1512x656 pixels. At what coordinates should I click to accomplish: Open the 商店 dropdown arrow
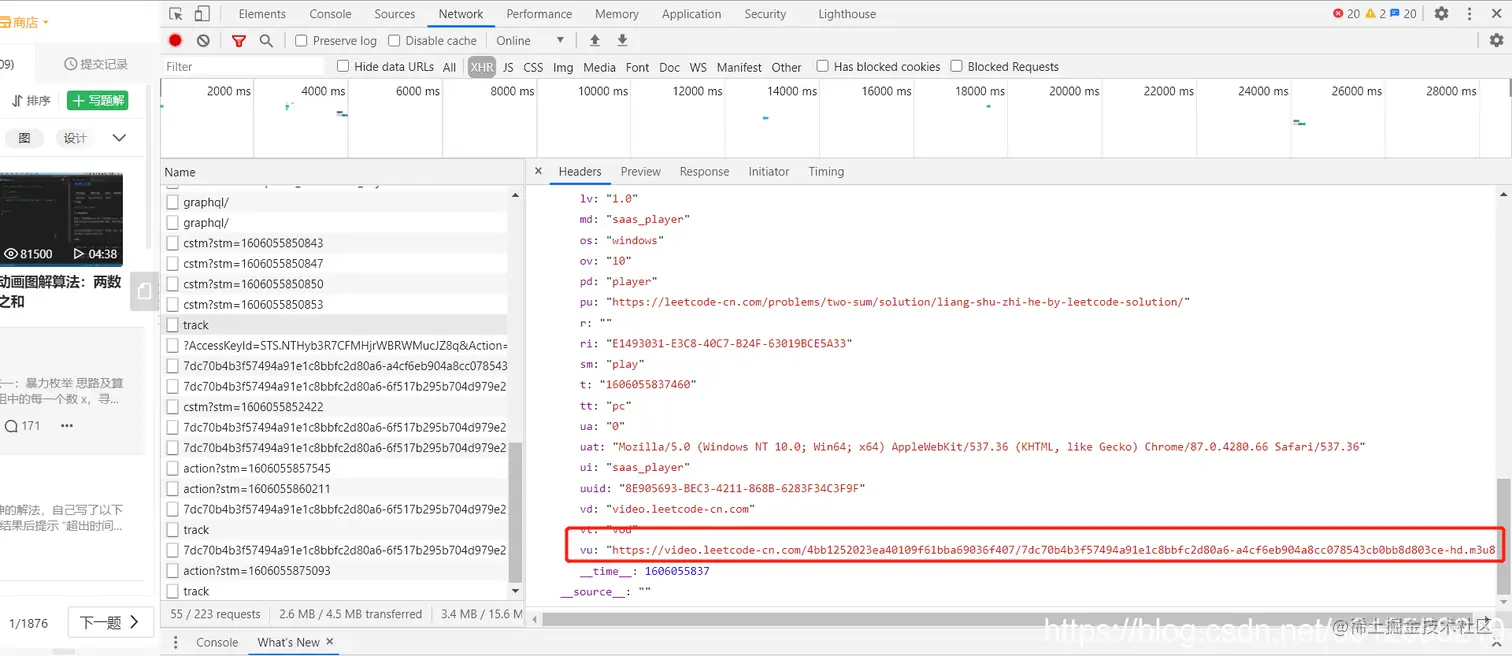click(x=45, y=22)
